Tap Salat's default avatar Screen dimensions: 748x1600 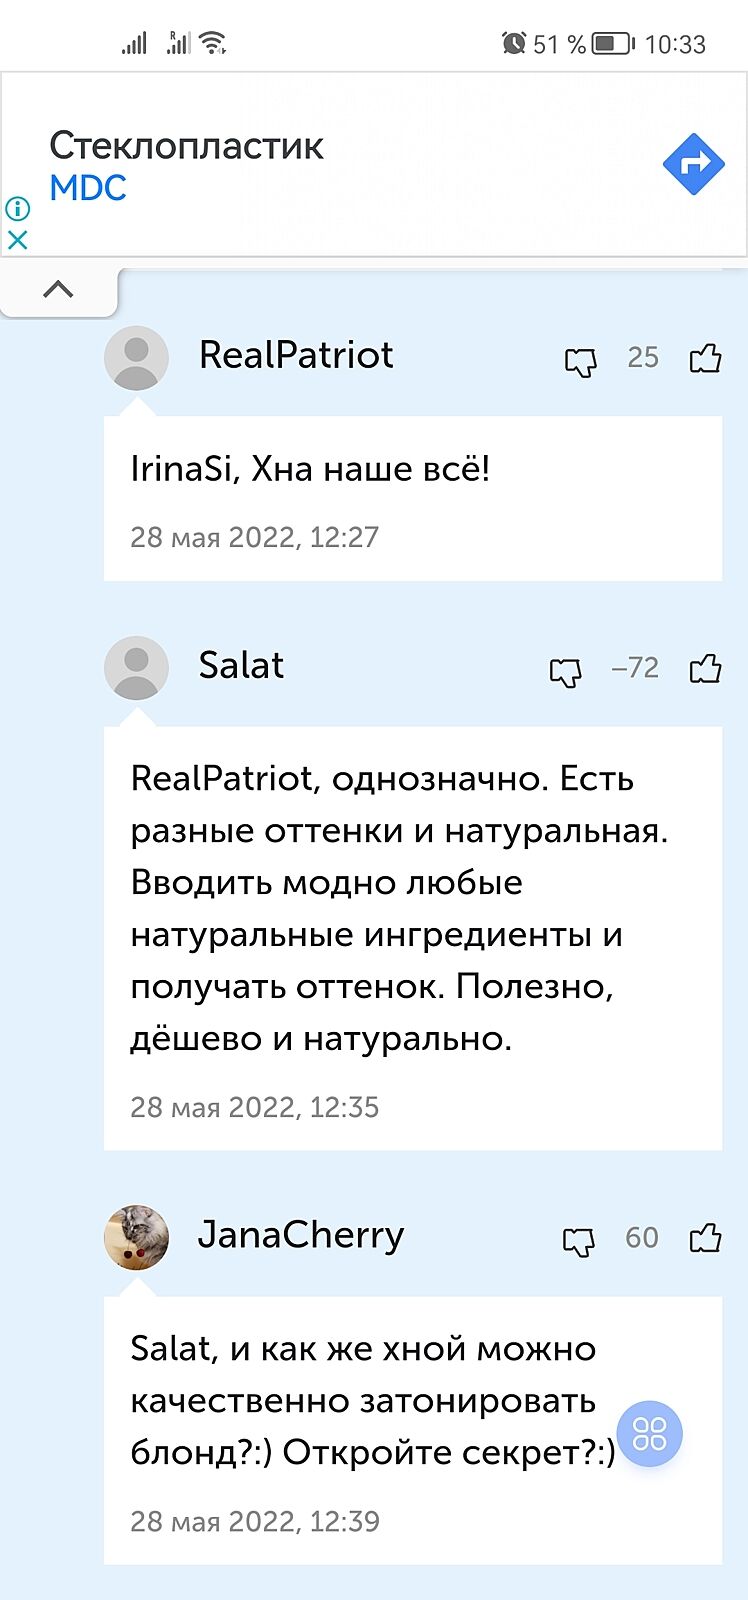tap(136, 667)
